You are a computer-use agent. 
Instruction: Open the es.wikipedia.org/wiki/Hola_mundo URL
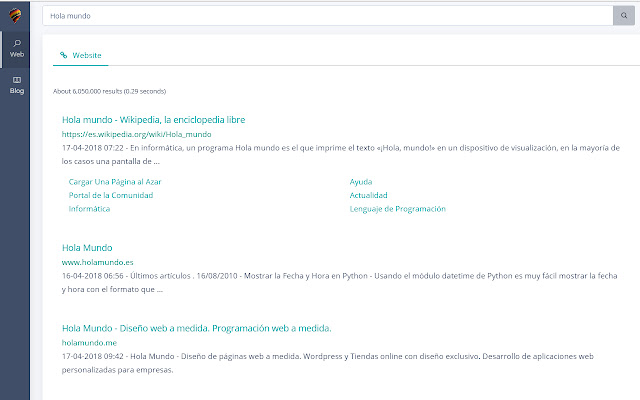(x=136, y=134)
